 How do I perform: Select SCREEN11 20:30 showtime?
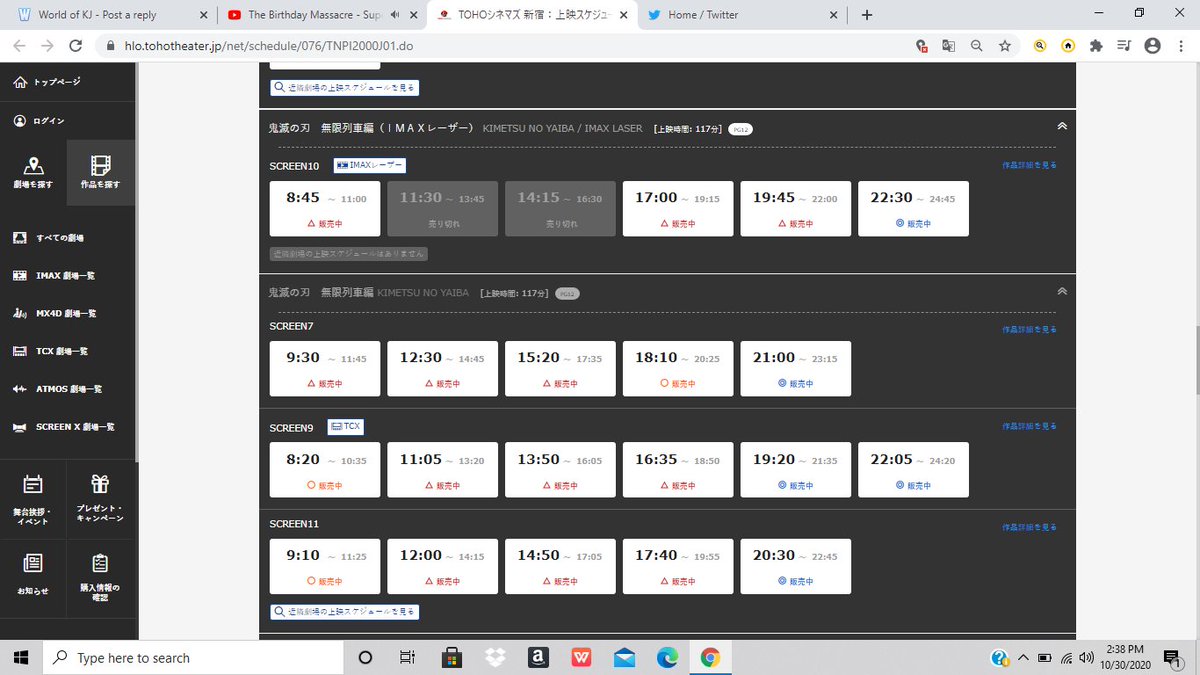796,567
